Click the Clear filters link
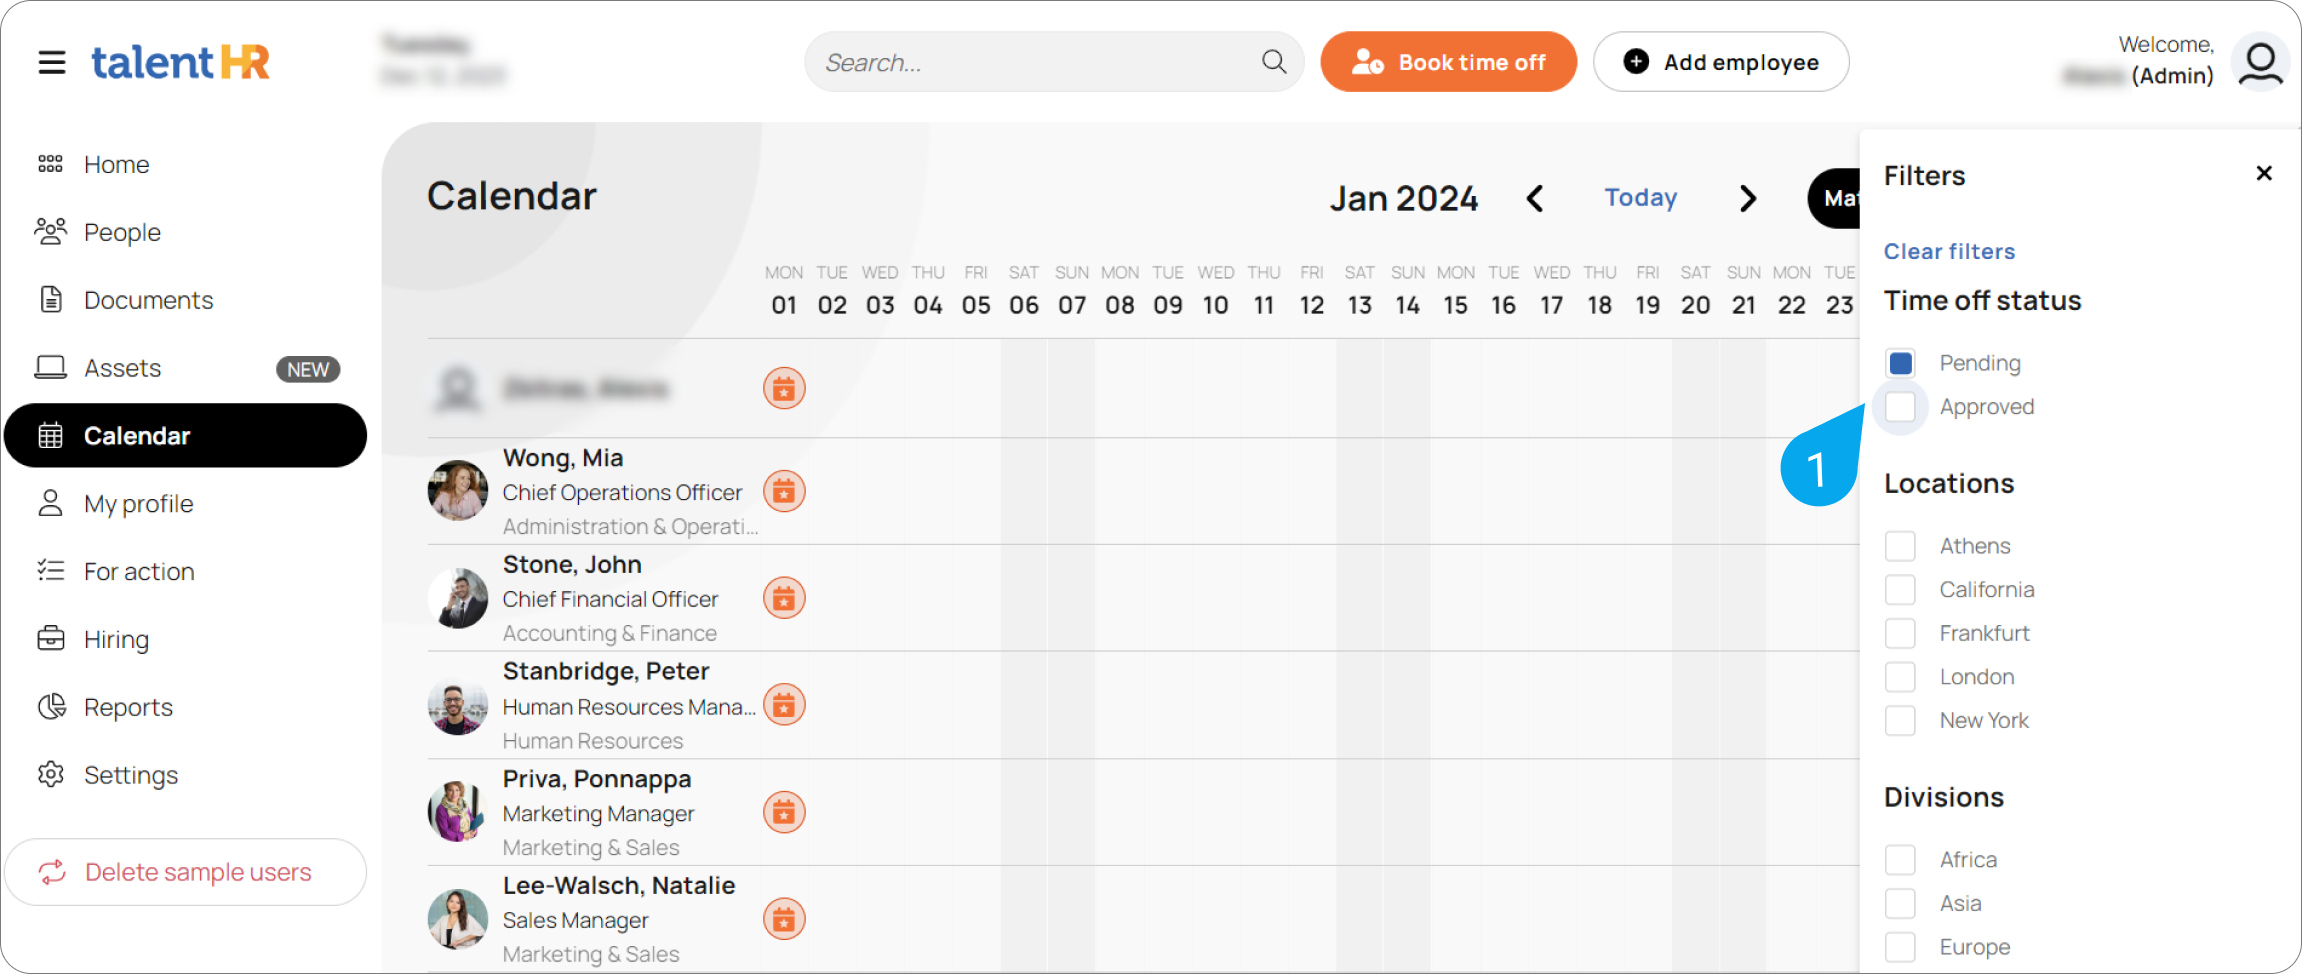Screen dimensions: 2302x974 1949,251
